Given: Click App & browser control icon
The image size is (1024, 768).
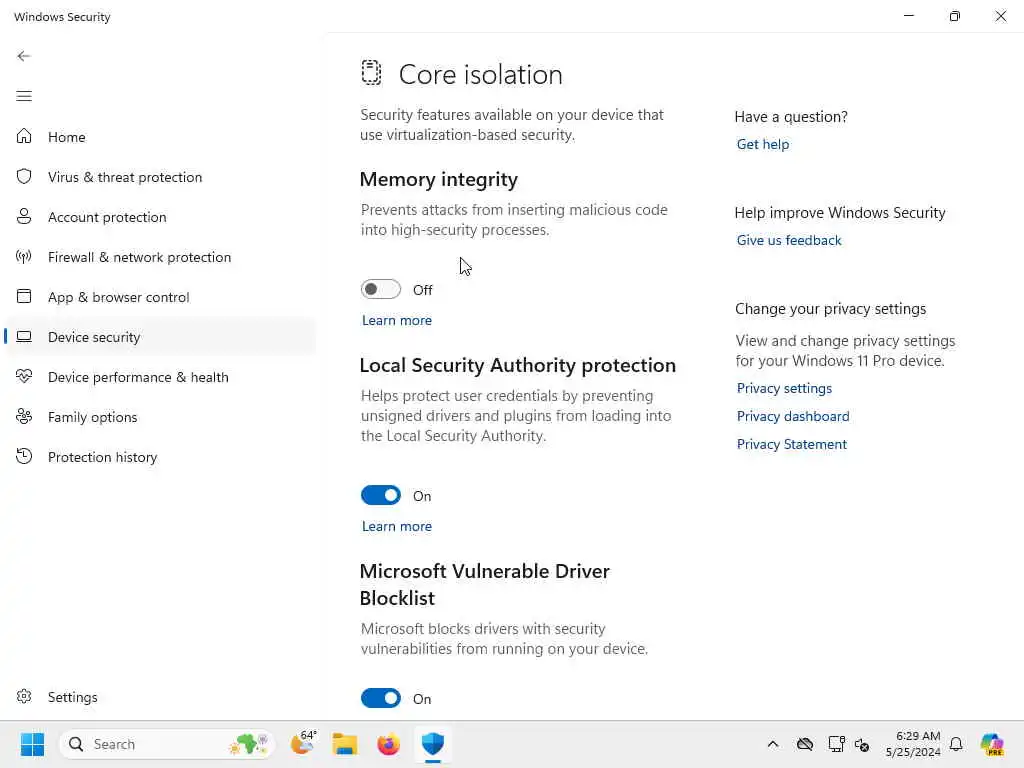Looking at the screenshot, I should click(24, 297).
